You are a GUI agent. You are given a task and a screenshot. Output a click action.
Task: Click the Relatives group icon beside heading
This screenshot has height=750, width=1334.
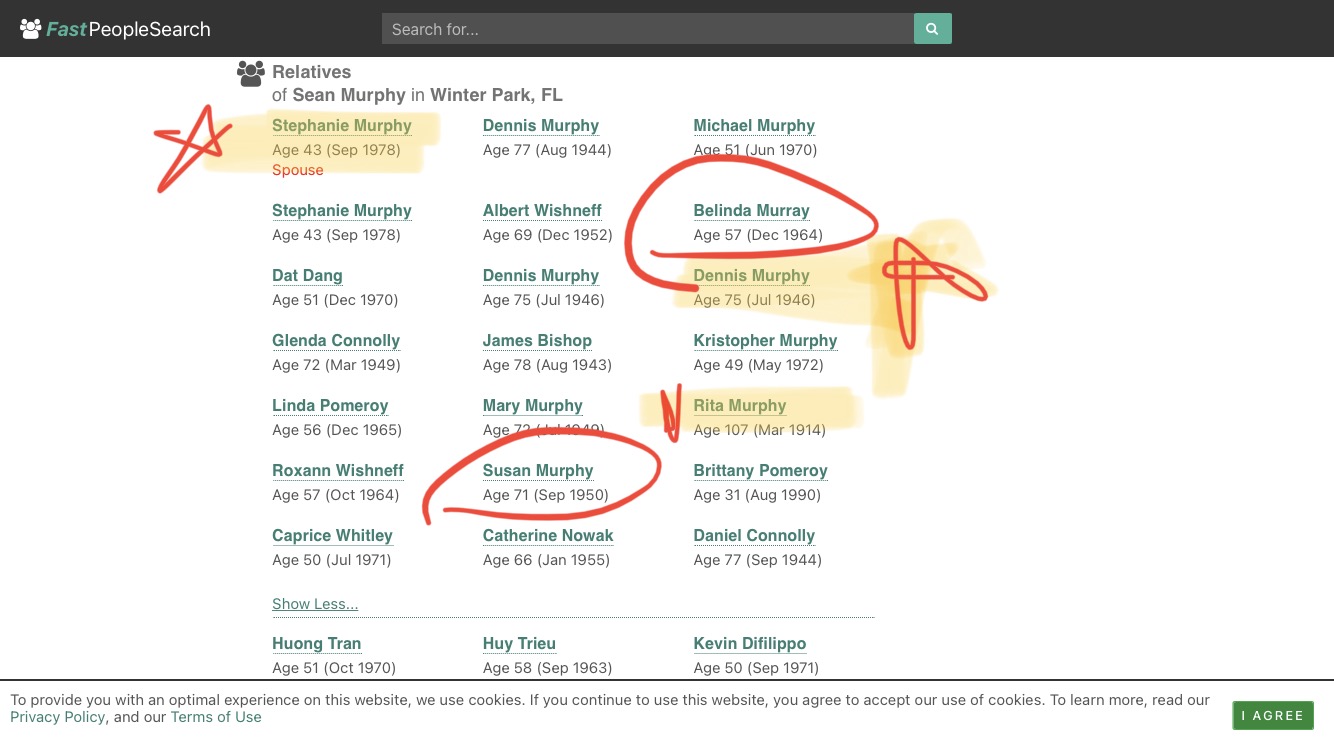[x=251, y=73]
